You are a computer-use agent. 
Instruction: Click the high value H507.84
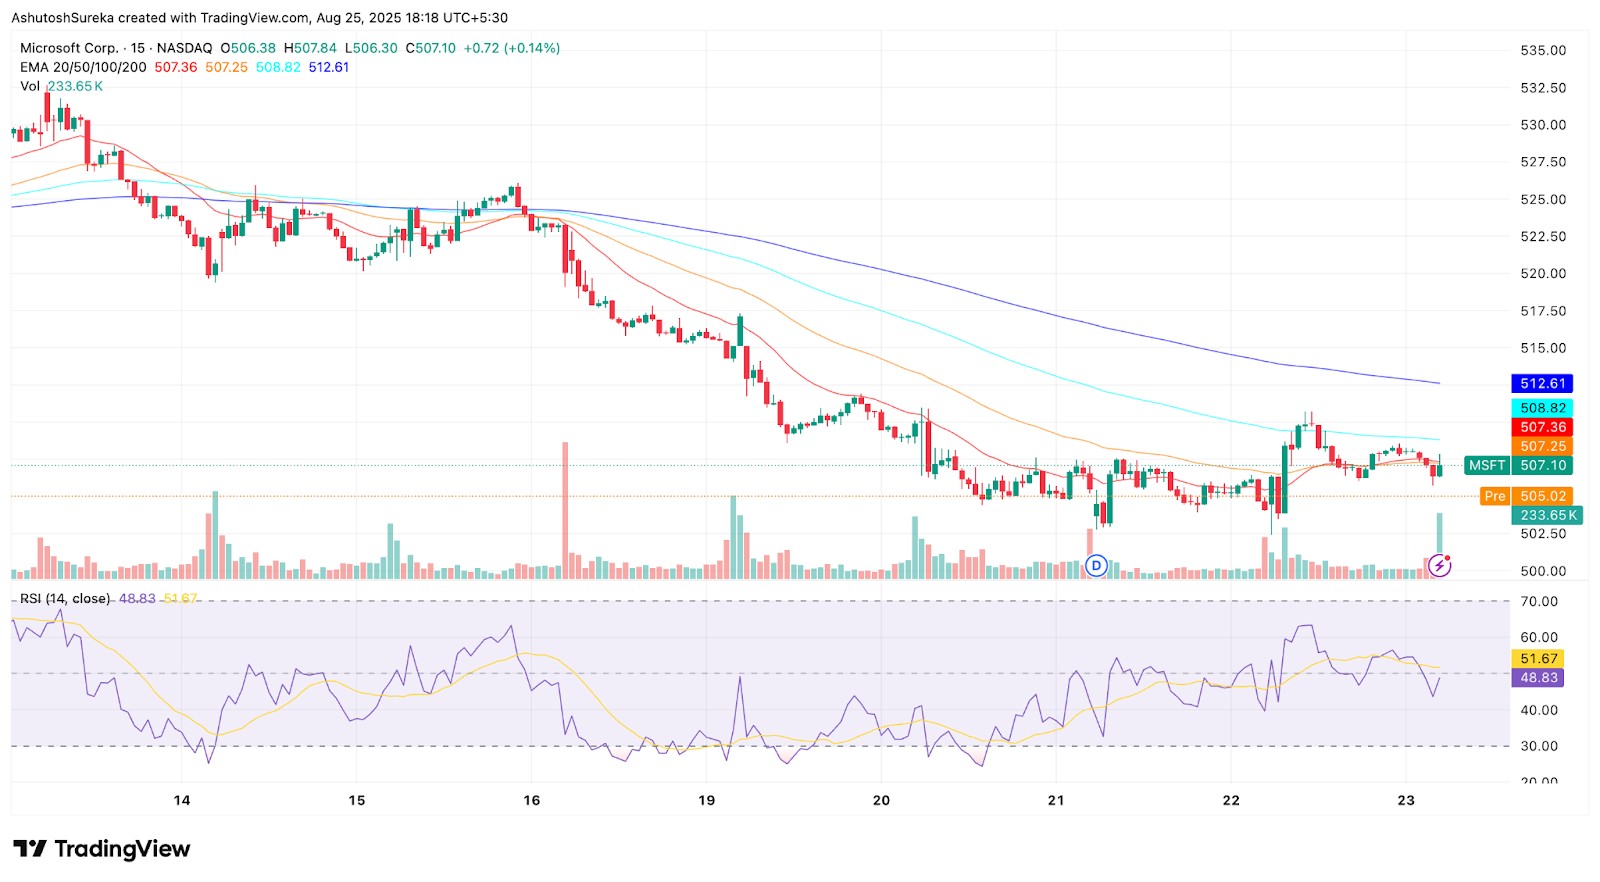tap(310, 48)
